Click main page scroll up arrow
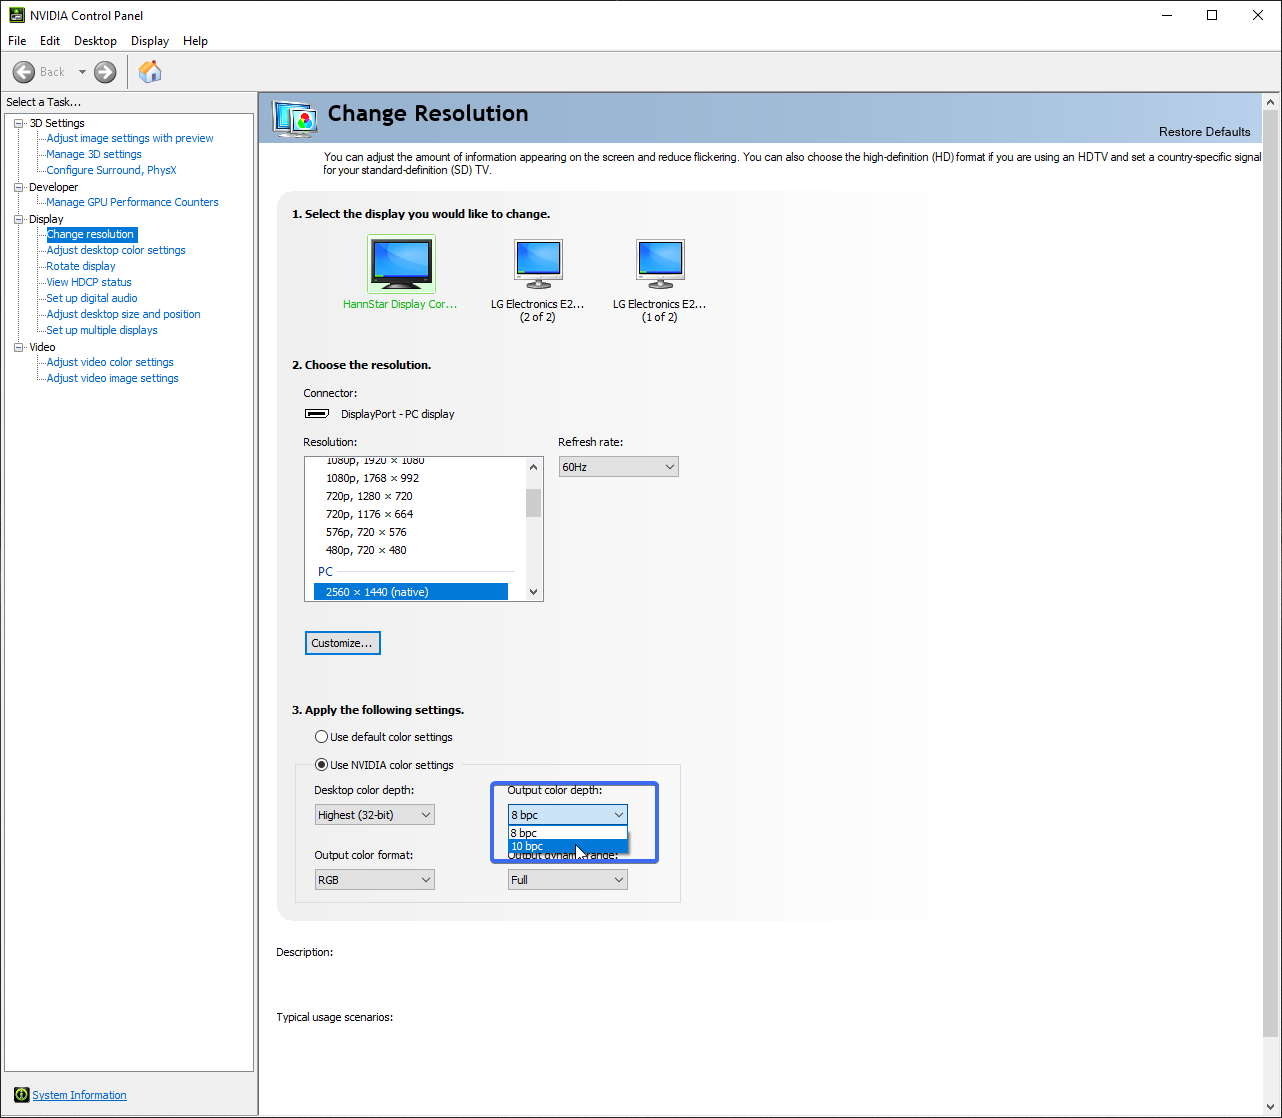Viewport: 1282px width, 1118px height. coord(1271,102)
